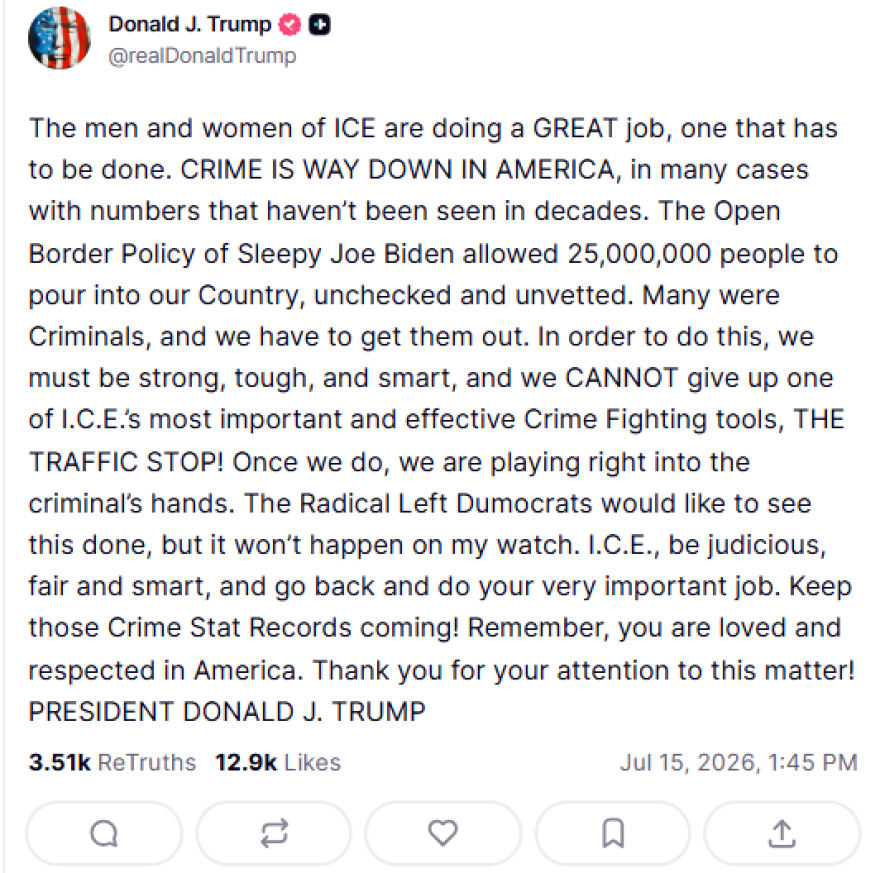
Task: Open the flag-painted profile avatar
Action: (x=59, y=38)
